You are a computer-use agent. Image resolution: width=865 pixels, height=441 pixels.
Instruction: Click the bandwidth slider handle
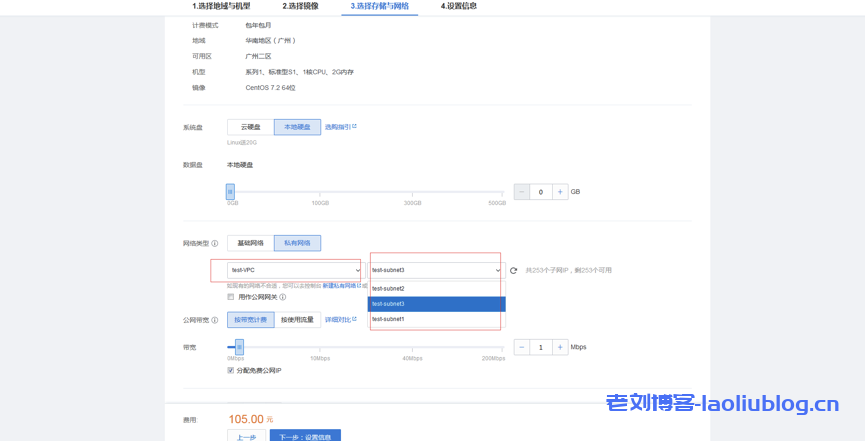coord(239,346)
